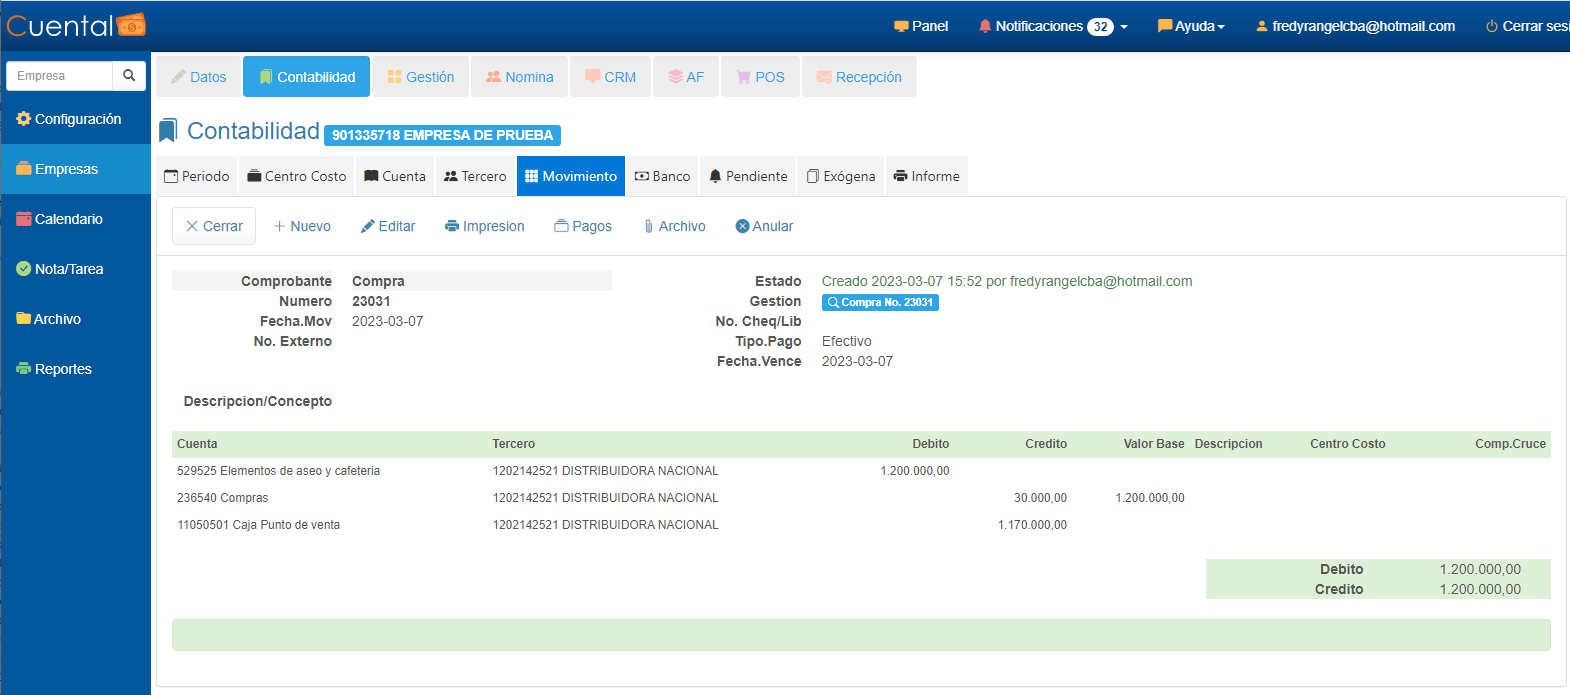Open the user account email menu
The width and height of the screenshot is (1570, 695).
[1355, 26]
